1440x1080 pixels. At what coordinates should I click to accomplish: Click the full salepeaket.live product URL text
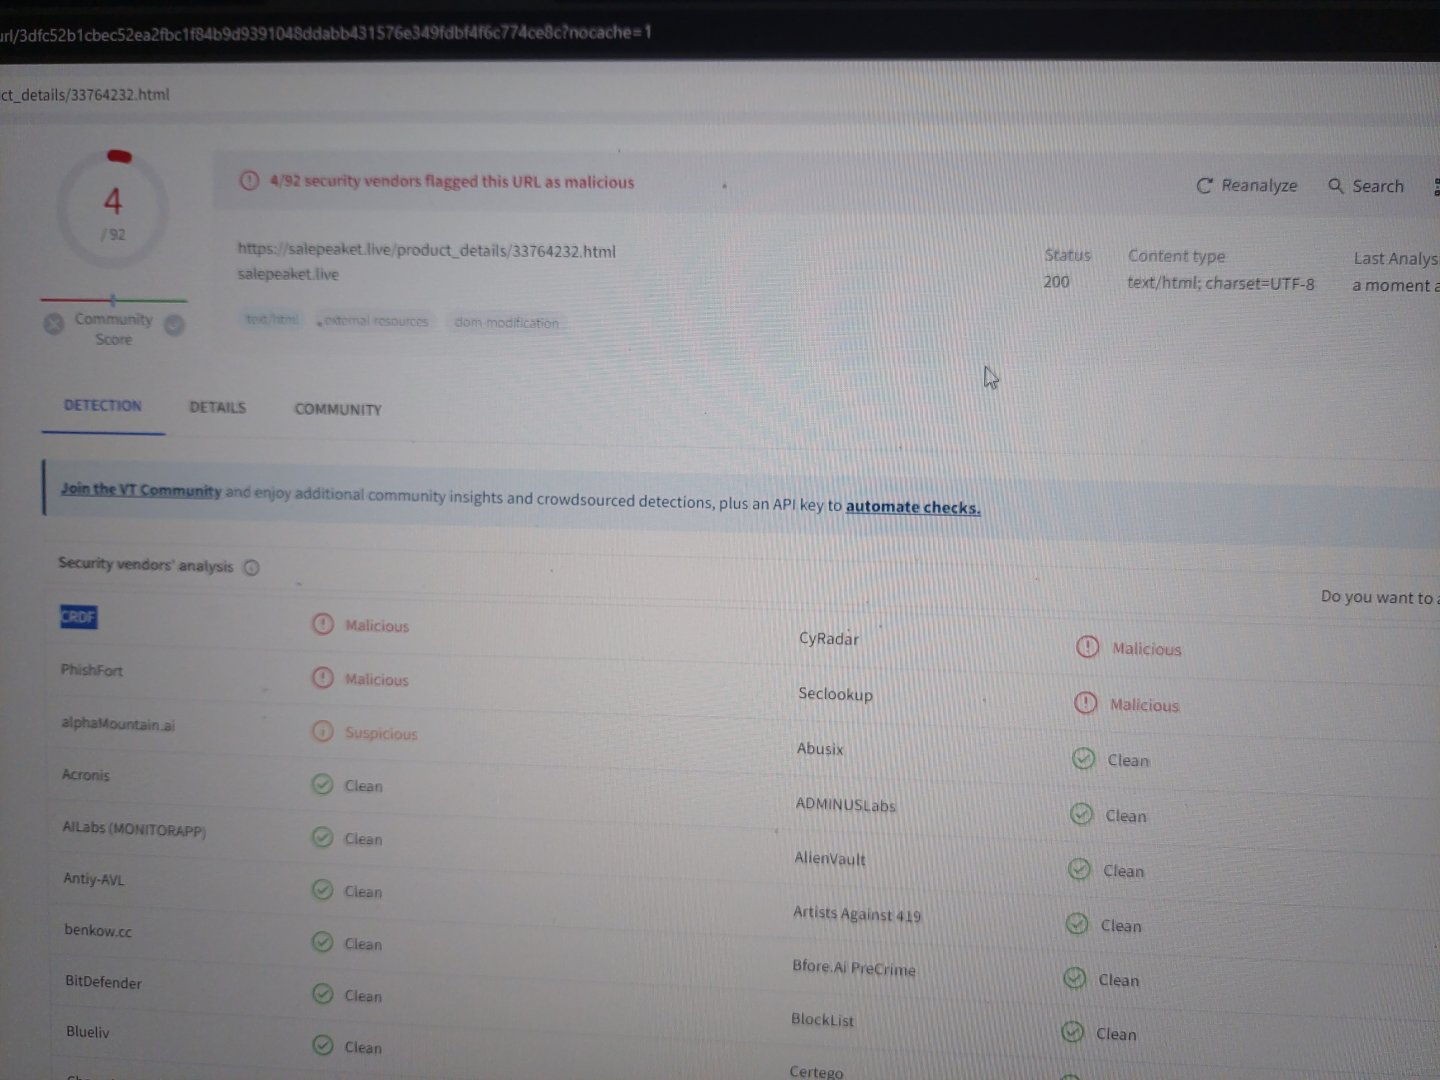pyautogui.click(x=426, y=250)
